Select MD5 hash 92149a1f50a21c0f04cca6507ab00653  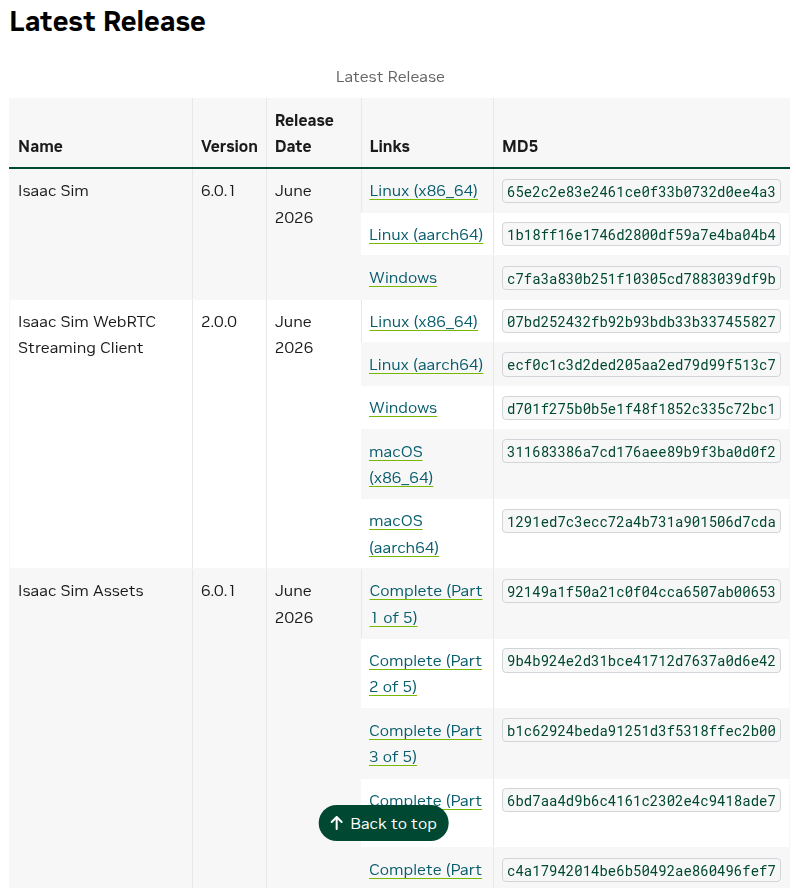[641, 591]
